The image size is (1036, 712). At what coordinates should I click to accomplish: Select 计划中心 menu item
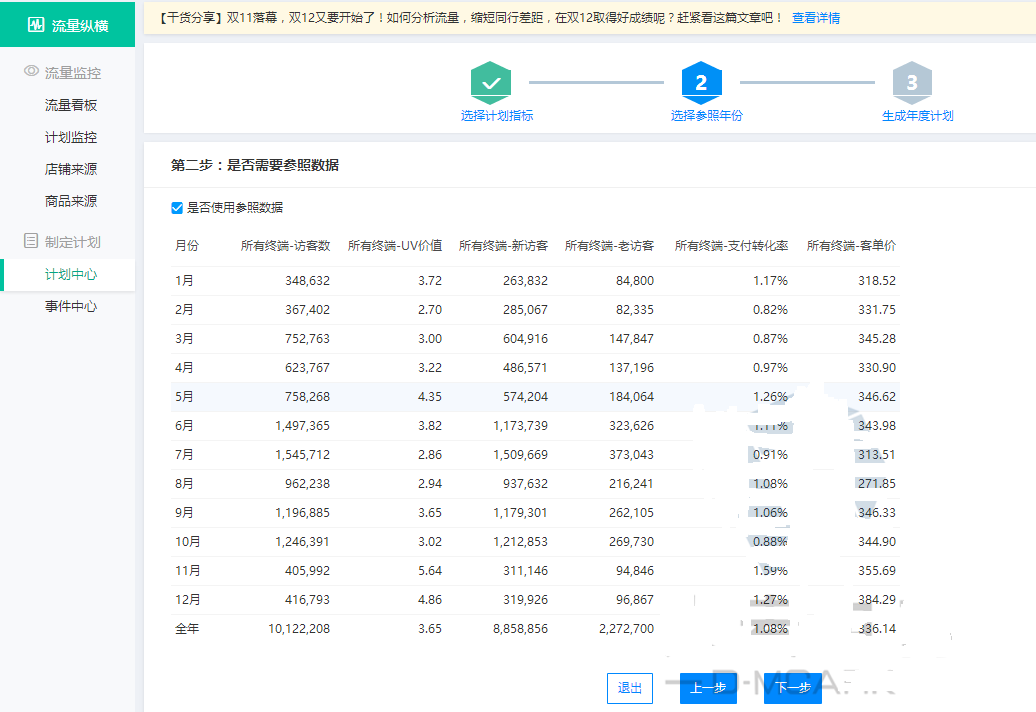pos(71,274)
